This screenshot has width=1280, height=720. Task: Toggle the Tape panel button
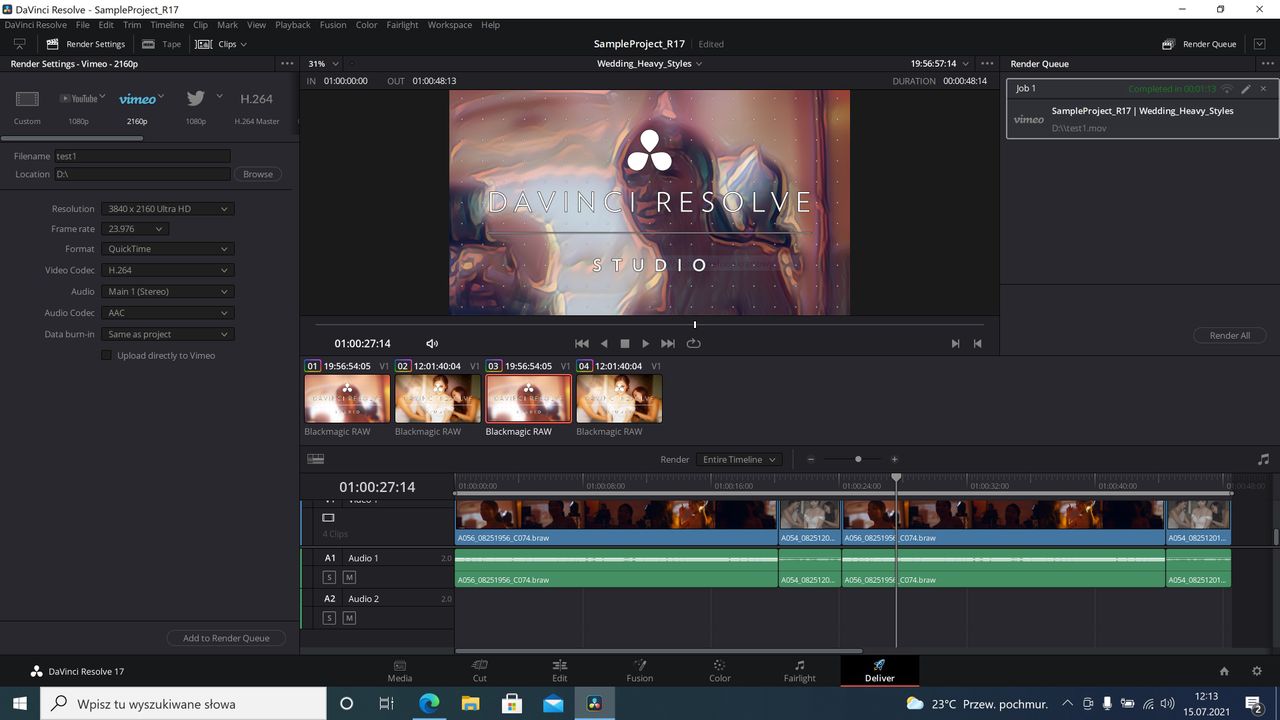point(162,44)
